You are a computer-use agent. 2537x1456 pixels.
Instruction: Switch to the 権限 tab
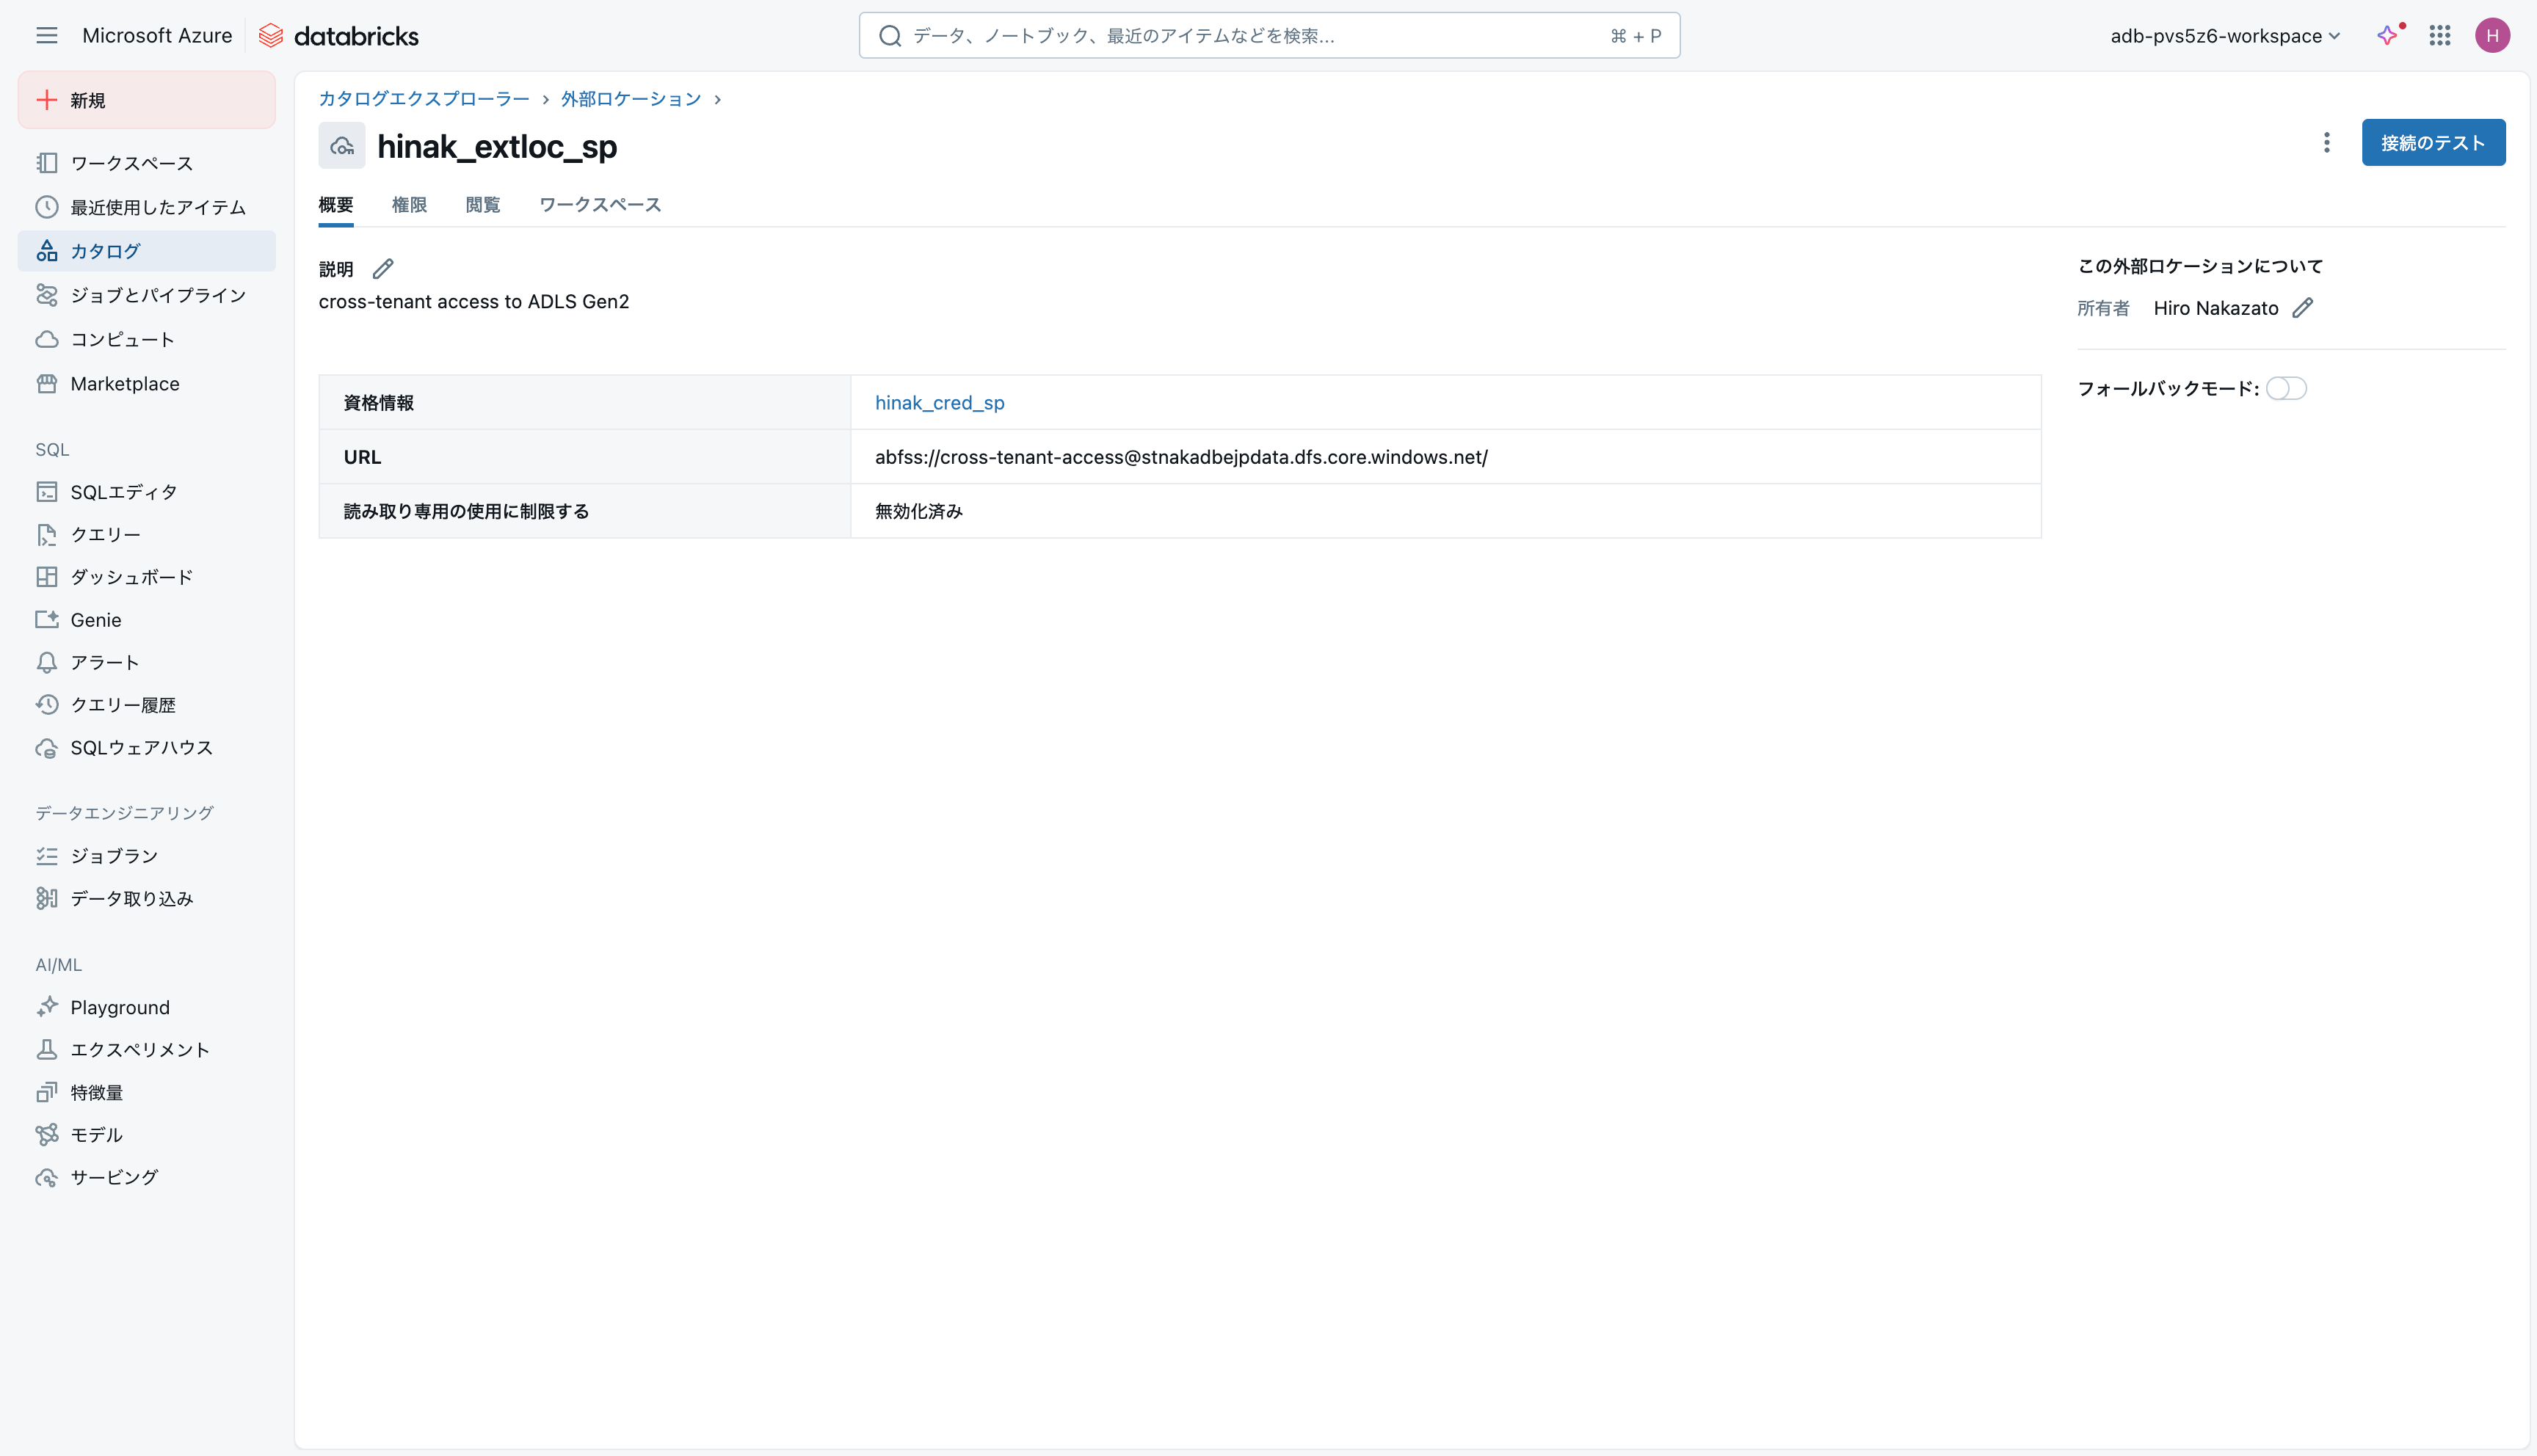click(409, 205)
